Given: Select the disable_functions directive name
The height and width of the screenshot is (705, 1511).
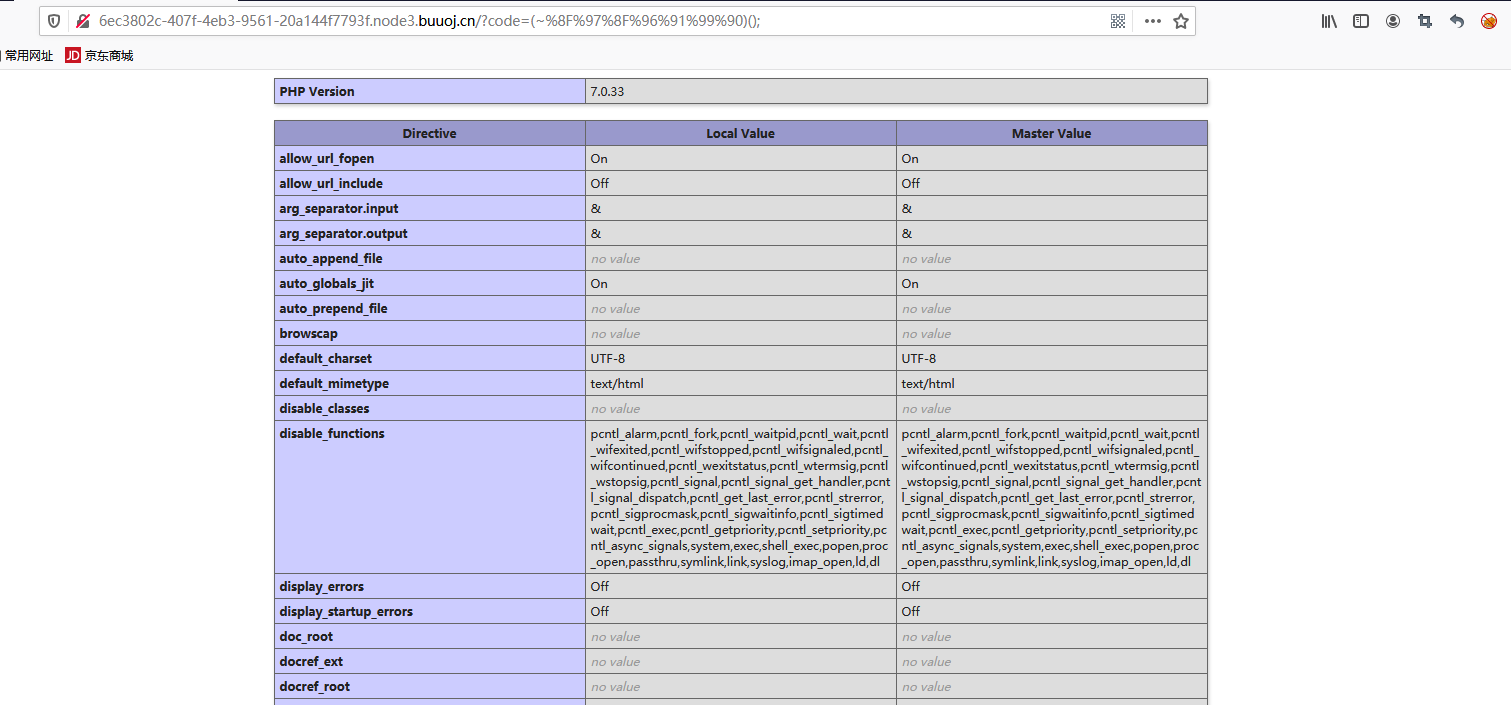Looking at the screenshot, I should [x=332, y=433].
